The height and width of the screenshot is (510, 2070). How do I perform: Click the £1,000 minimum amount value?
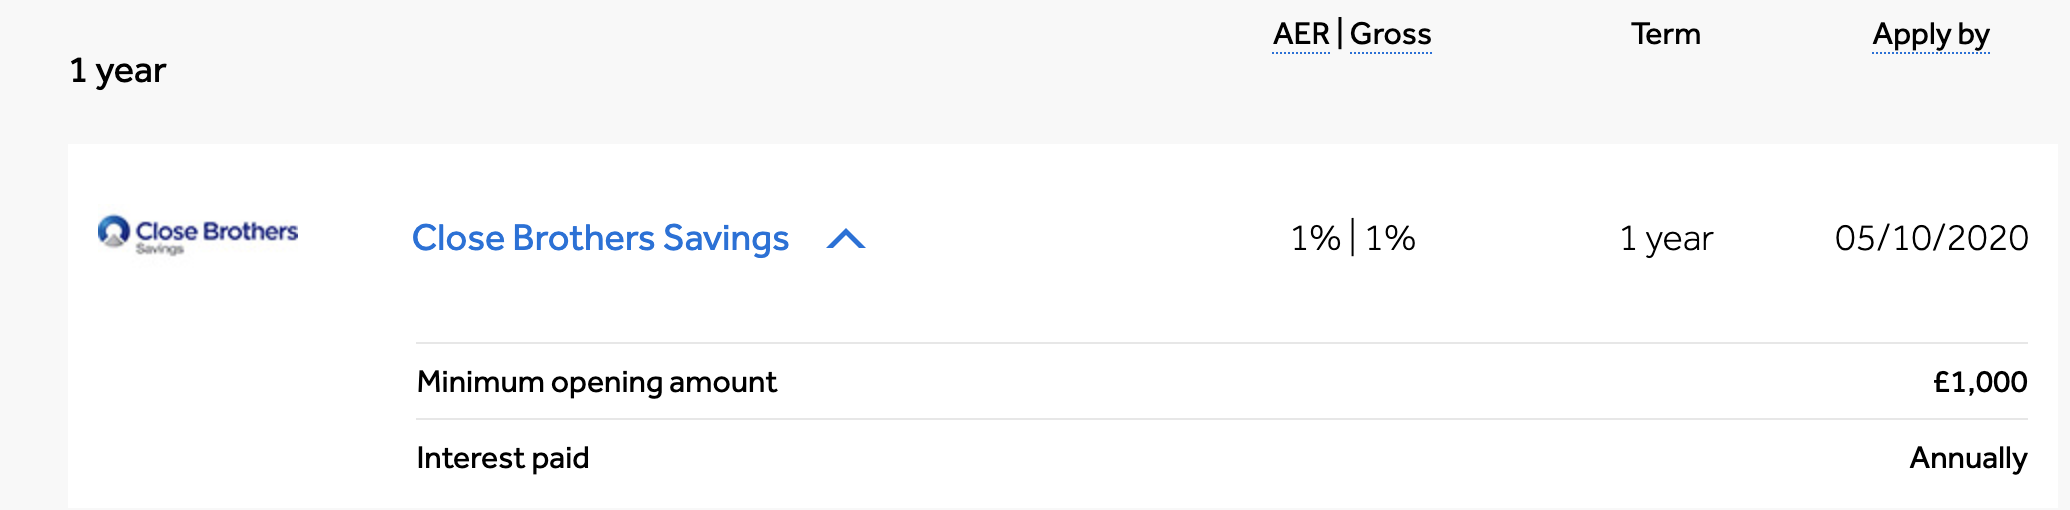coord(1979,382)
